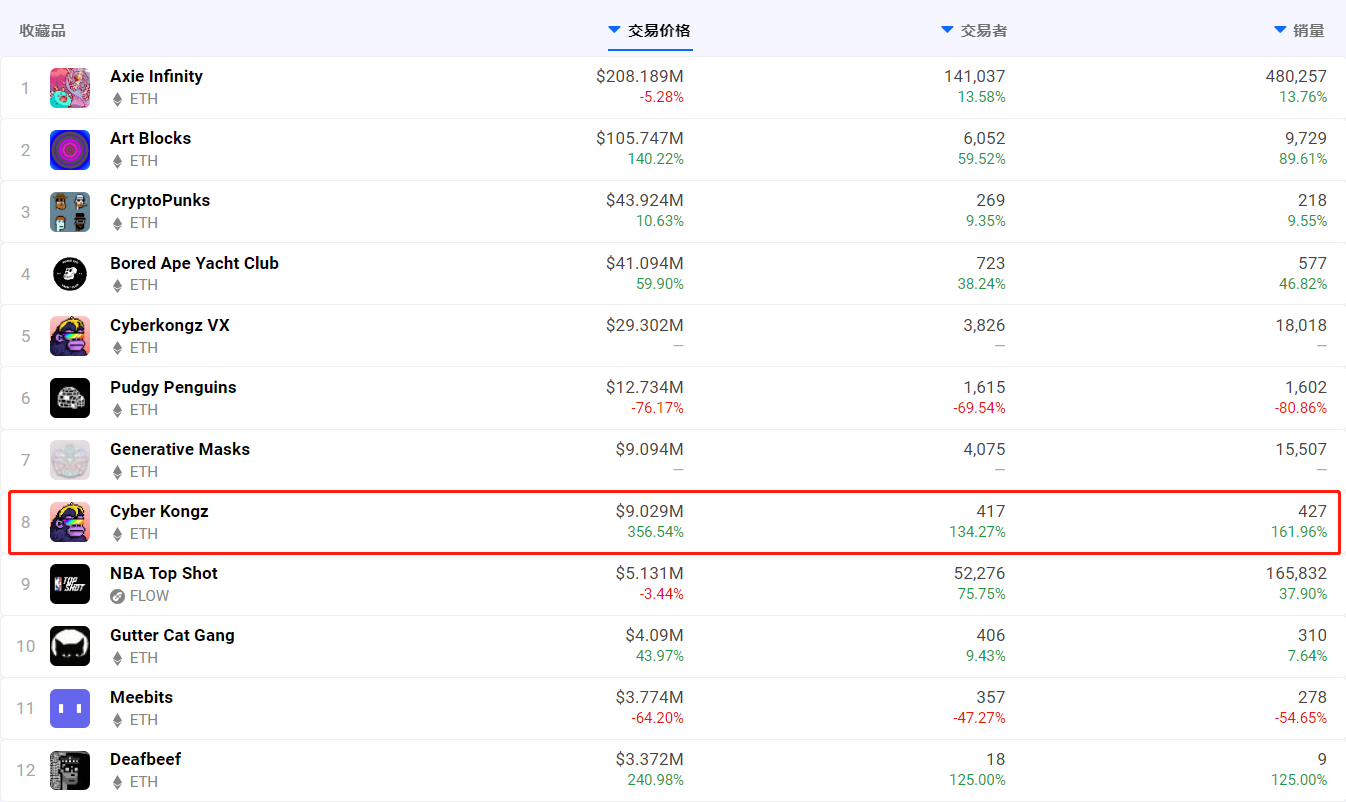The height and width of the screenshot is (802, 1346).
Task: Open the CryptoPunks collection link
Action: coord(160,200)
